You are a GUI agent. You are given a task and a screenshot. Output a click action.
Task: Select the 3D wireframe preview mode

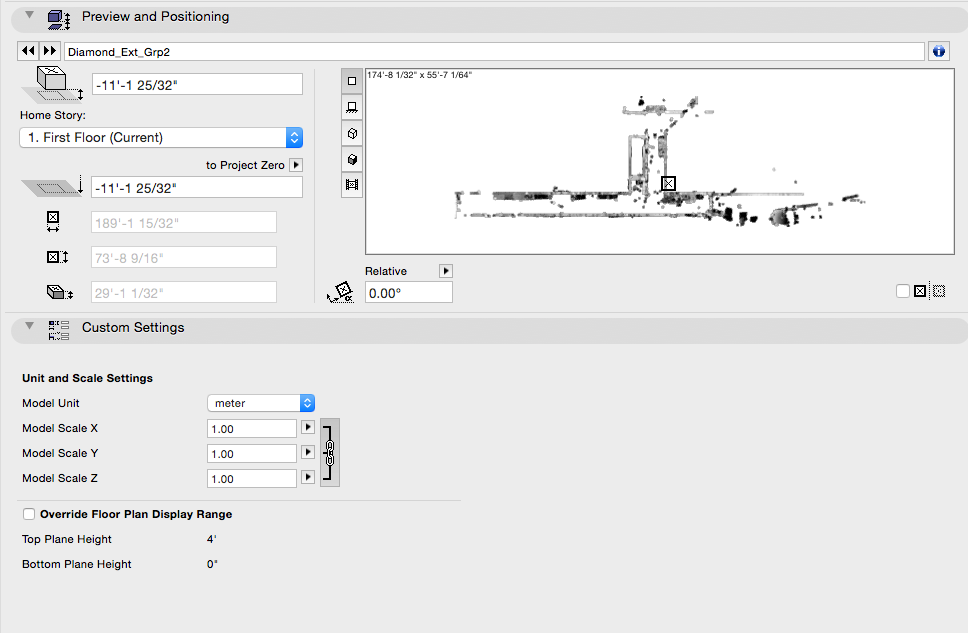click(x=352, y=133)
